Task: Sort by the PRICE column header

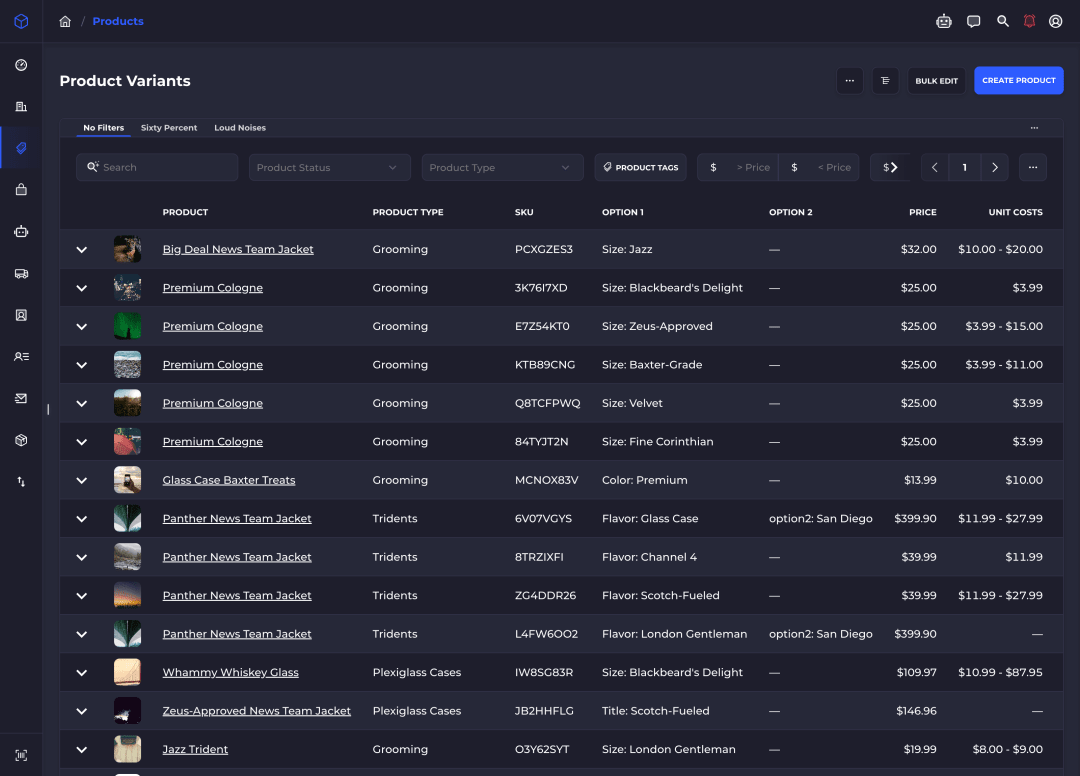Action: (x=922, y=212)
